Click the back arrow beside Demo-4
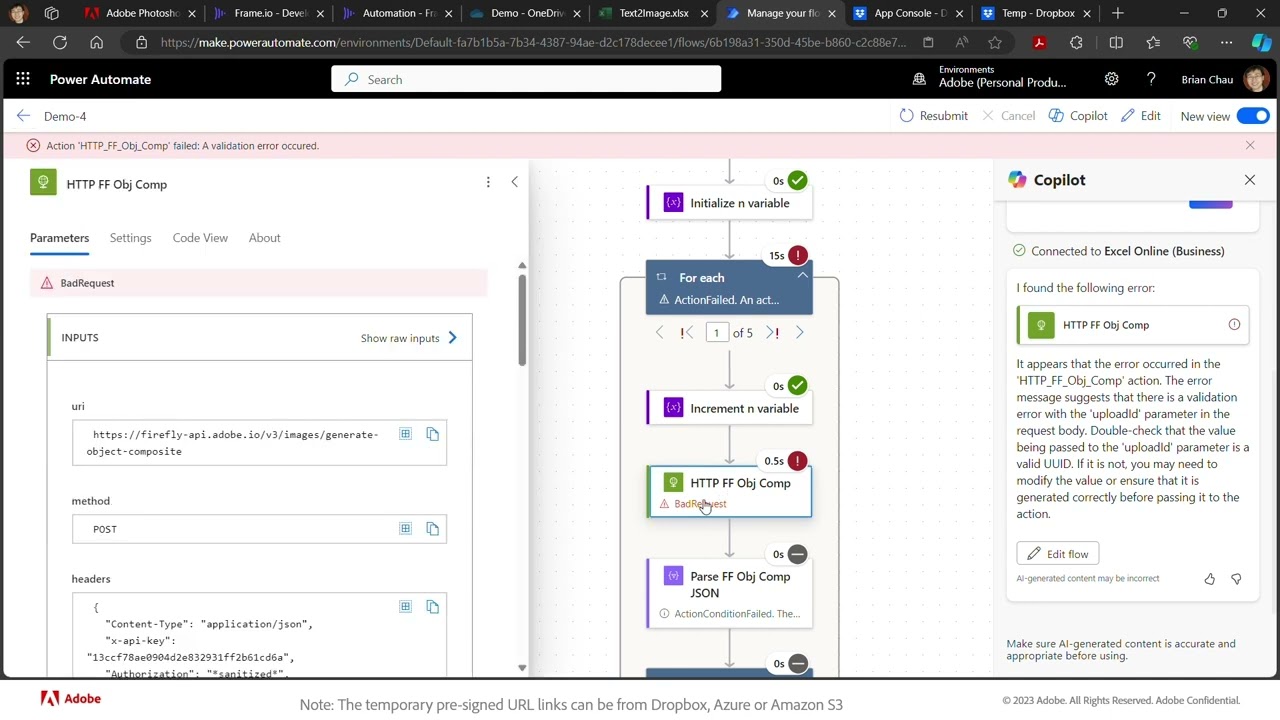The height and width of the screenshot is (720, 1280). [23, 116]
